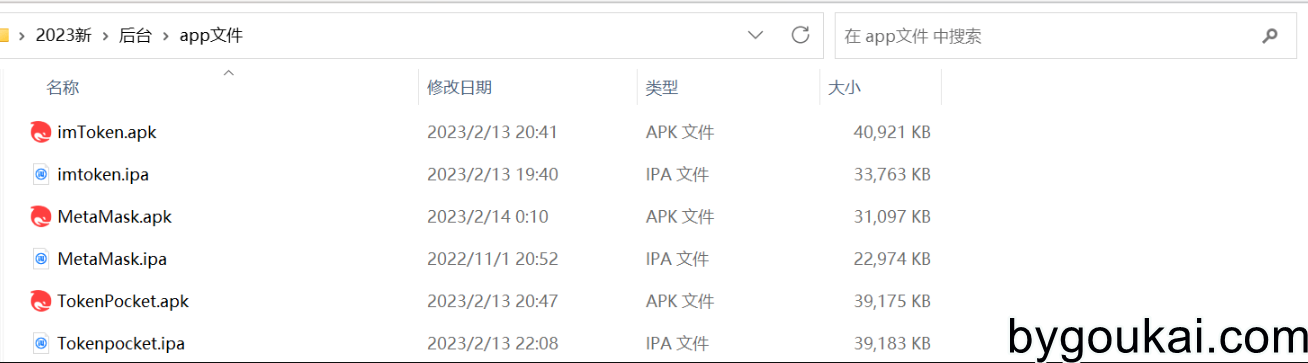Click the sort arrow above 名称 column
This screenshot has width=1308, height=363.
point(228,72)
